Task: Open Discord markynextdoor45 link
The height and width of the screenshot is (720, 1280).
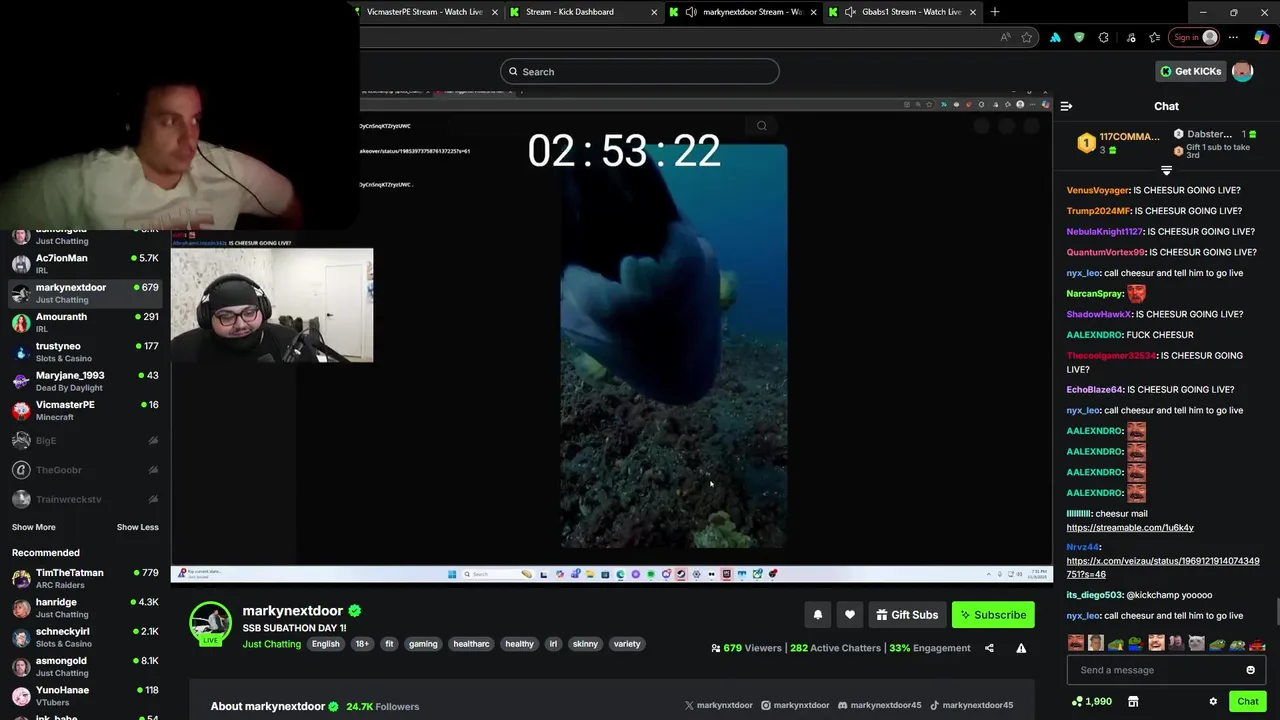Action: pyautogui.click(x=879, y=705)
